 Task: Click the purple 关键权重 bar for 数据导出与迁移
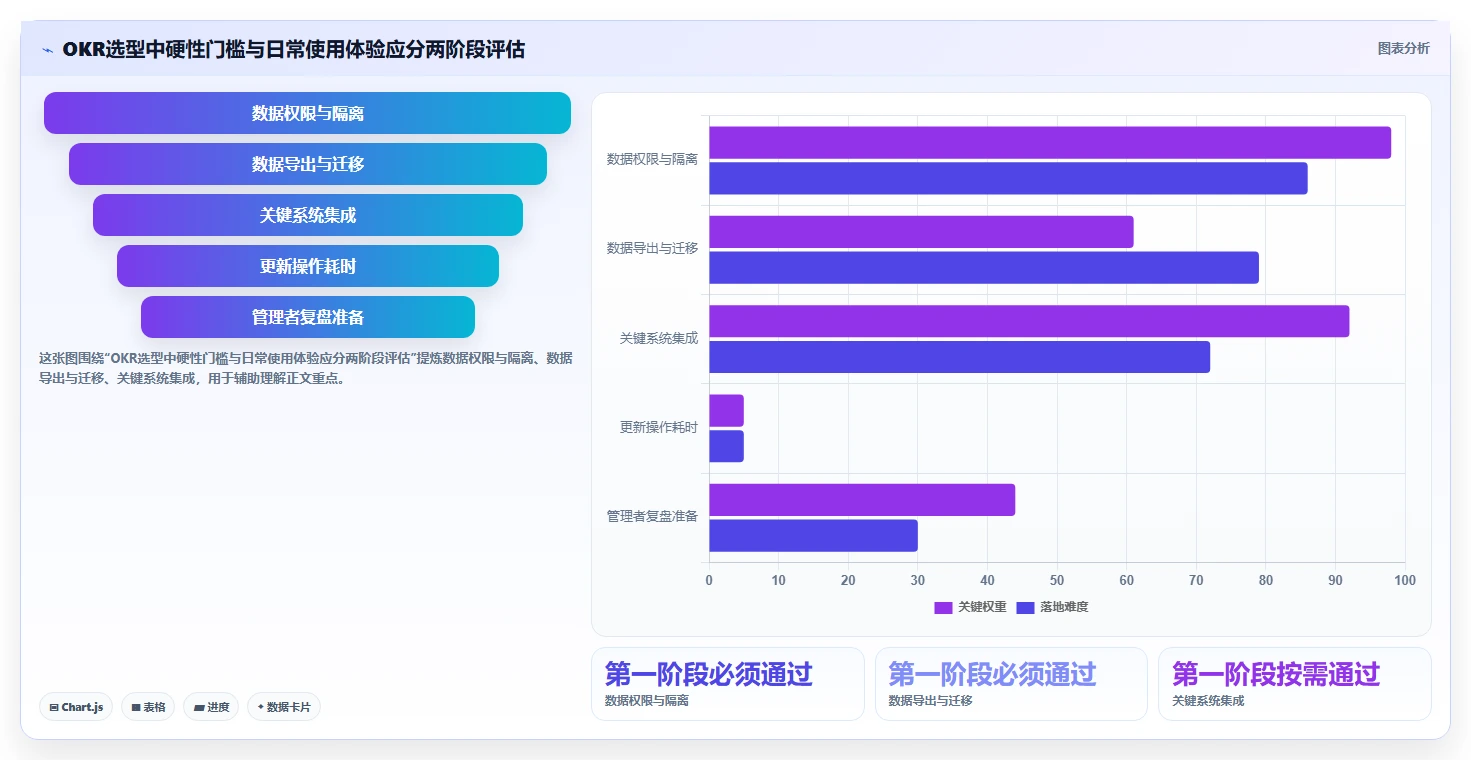tap(921, 232)
